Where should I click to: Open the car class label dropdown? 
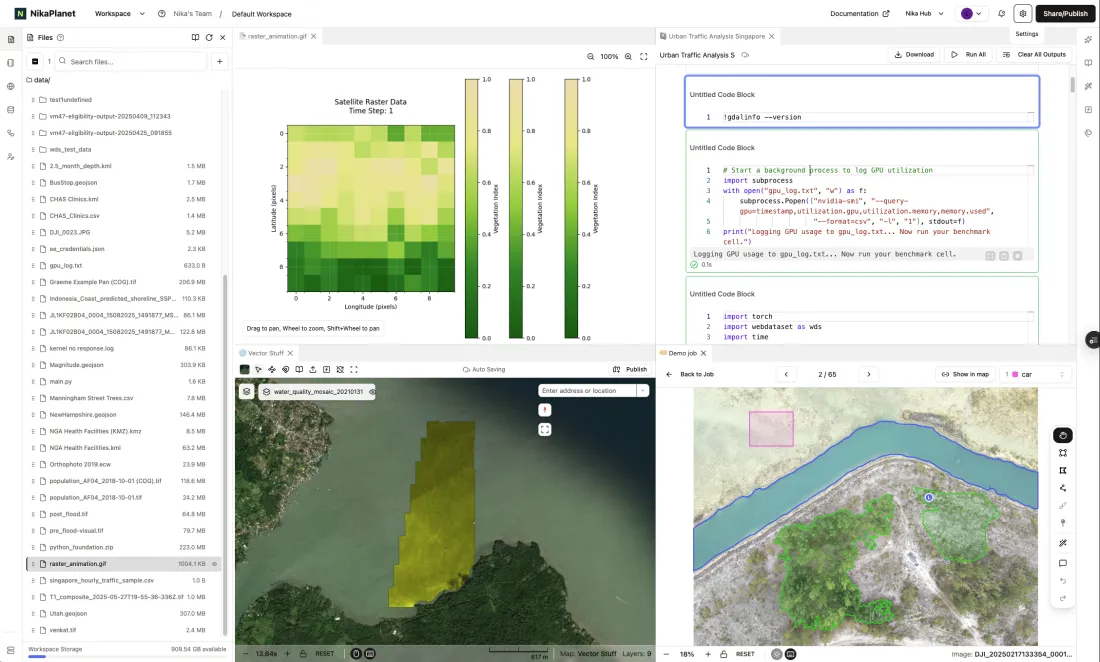coord(1035,374)
